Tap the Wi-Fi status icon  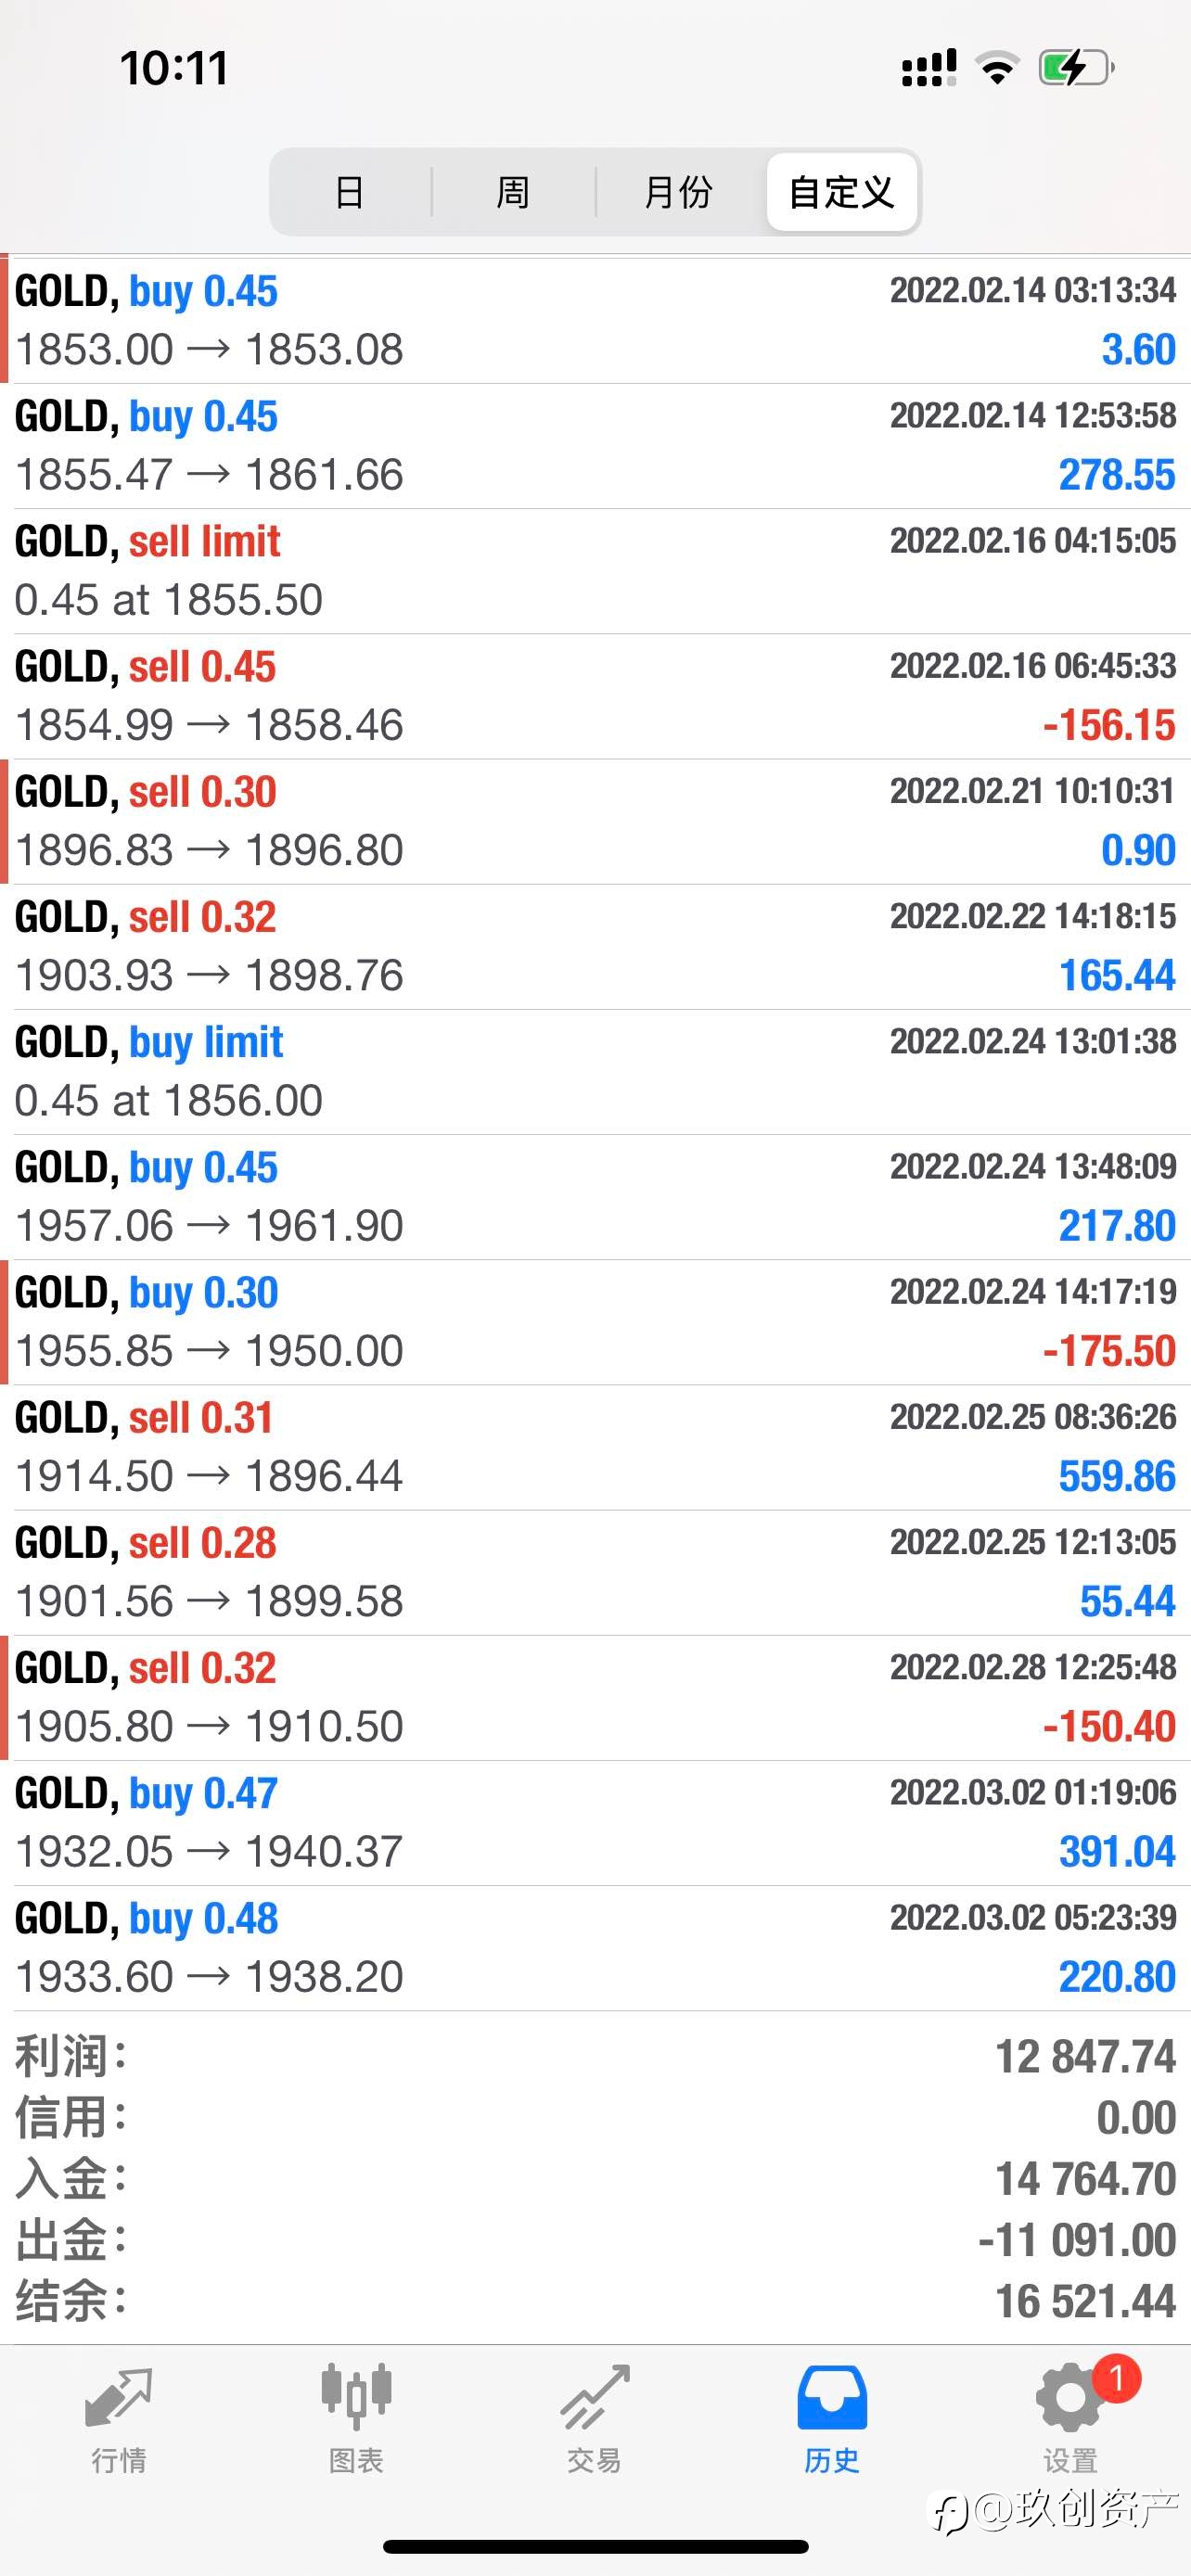(x=997, y=68)
